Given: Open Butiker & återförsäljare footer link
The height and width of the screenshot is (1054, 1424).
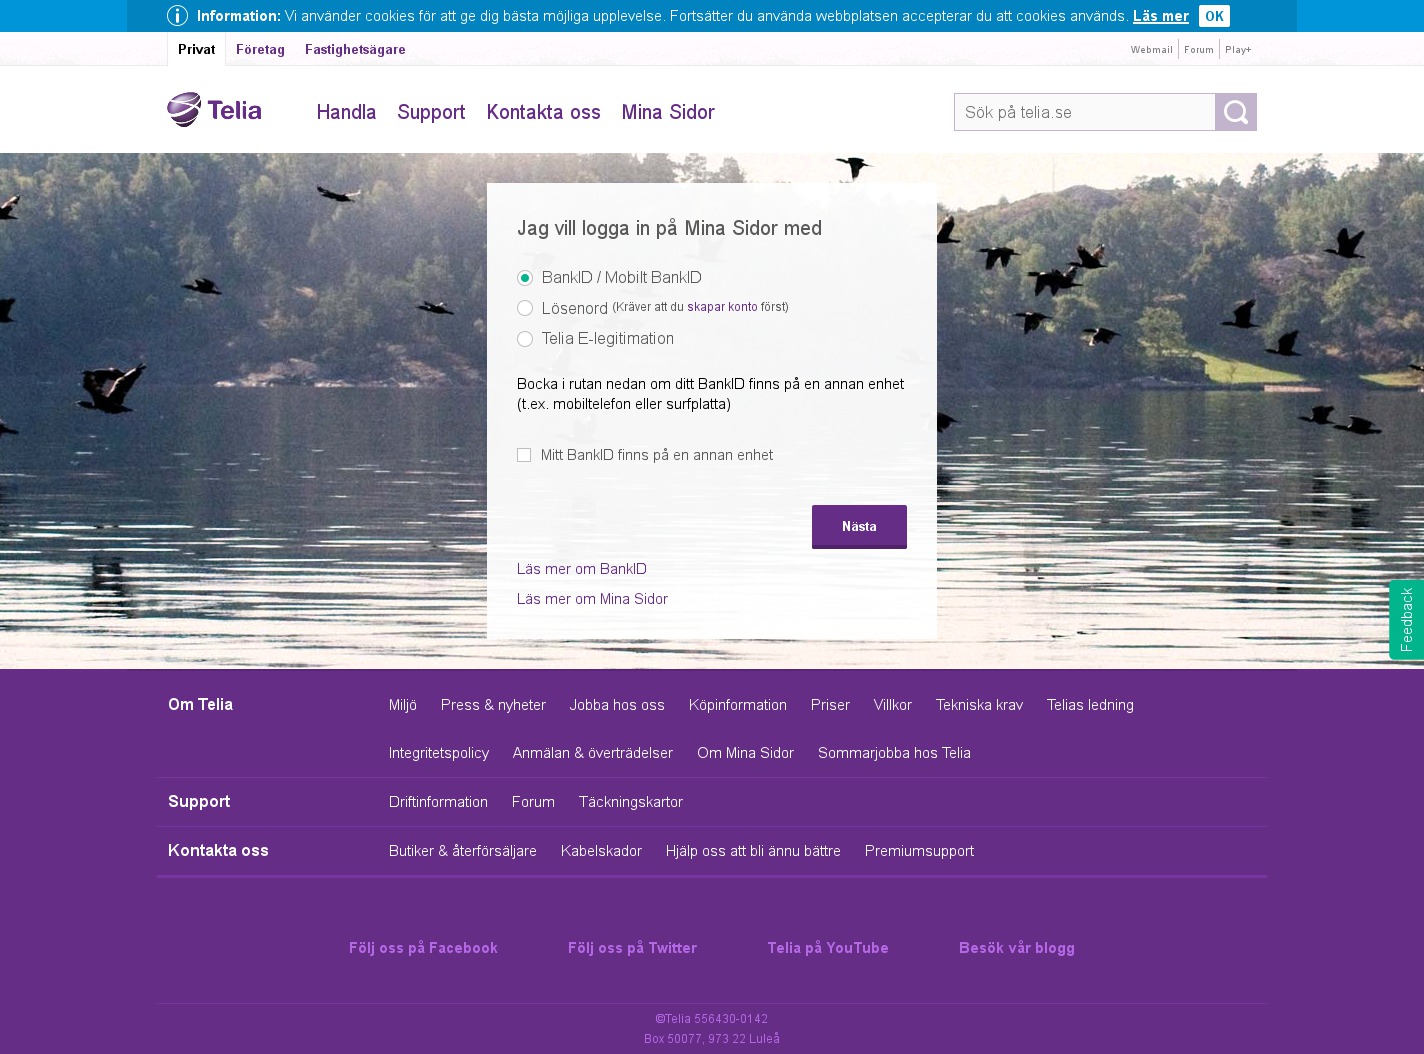Looking at the screenshot, I should click(x=463, y=851).
